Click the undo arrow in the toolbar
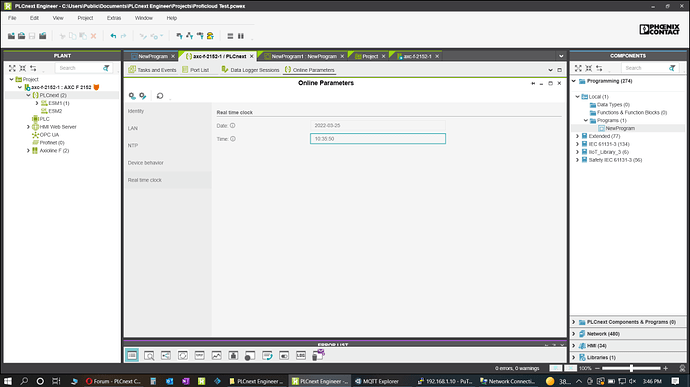The image size is (690, 387). click(113, 36)
